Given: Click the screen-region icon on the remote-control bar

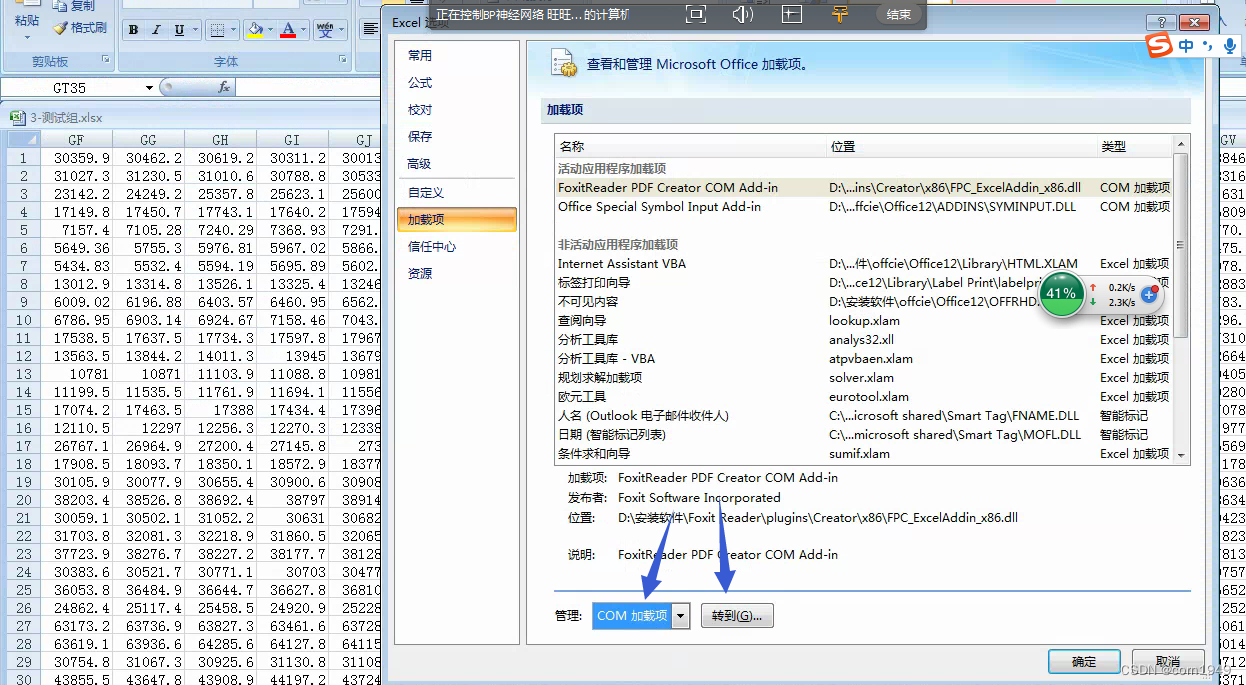Looking at the screenshot, I should point(792,14).
